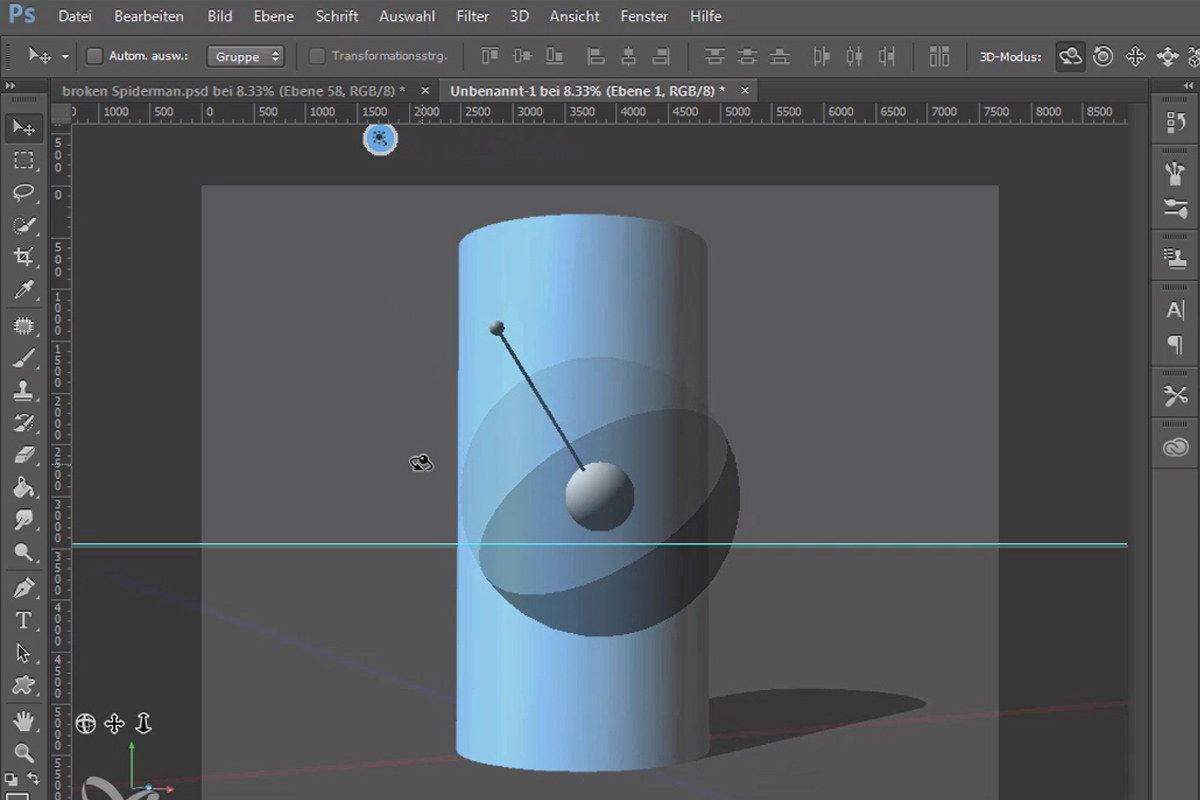Select the Move tool in the toolbox
The width and height of the screenshot is (1200, 800).
pos(24,127)
